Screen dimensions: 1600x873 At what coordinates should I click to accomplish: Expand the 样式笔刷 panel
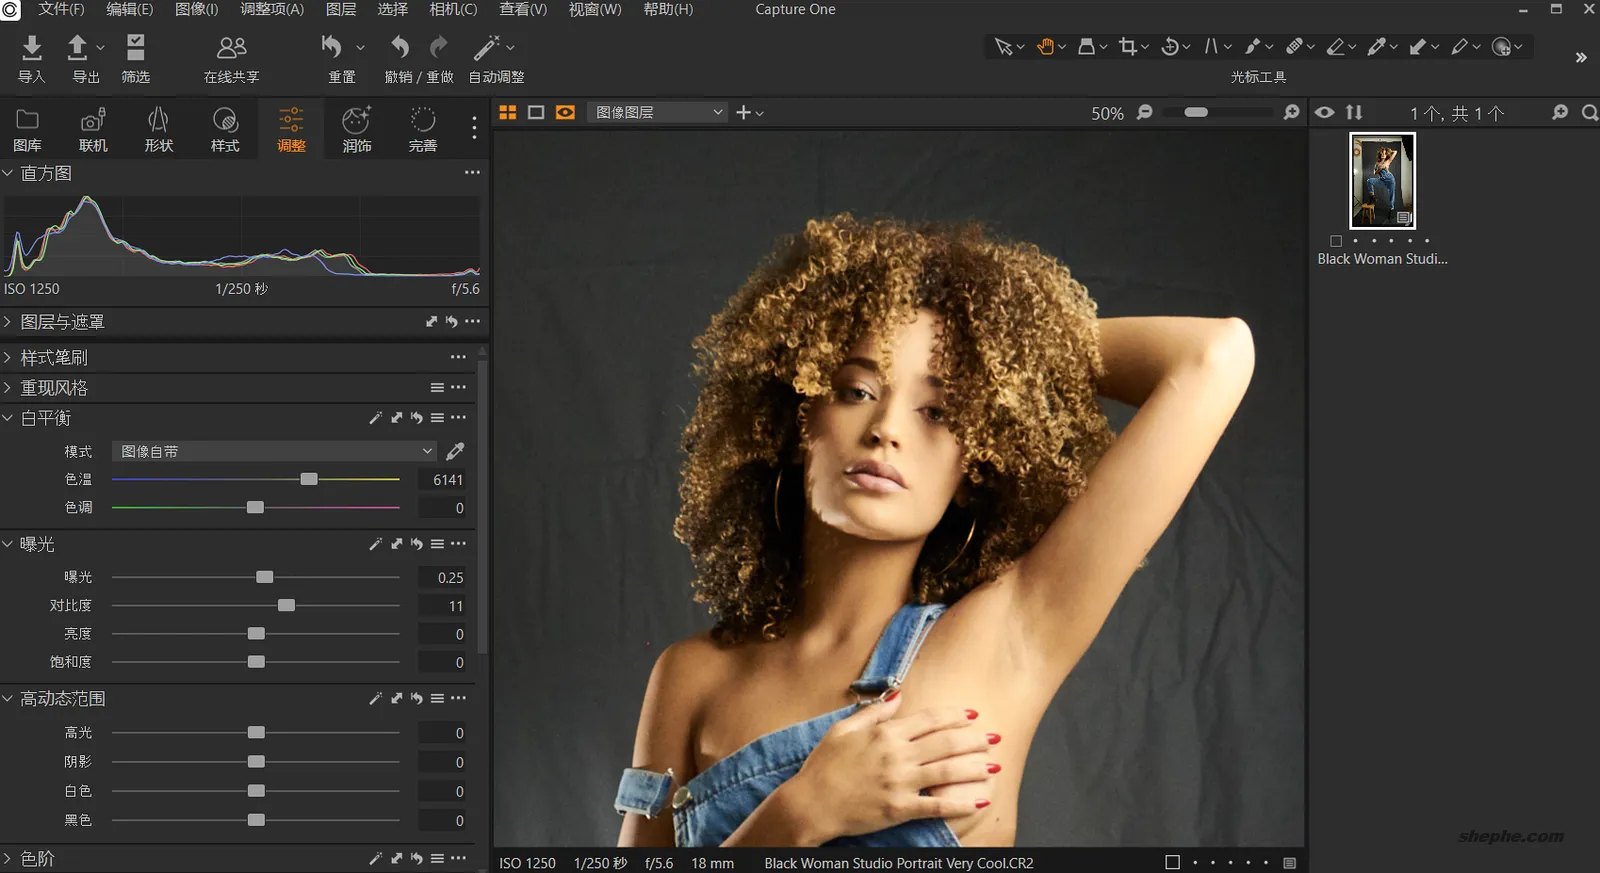(x=8, y=357)
